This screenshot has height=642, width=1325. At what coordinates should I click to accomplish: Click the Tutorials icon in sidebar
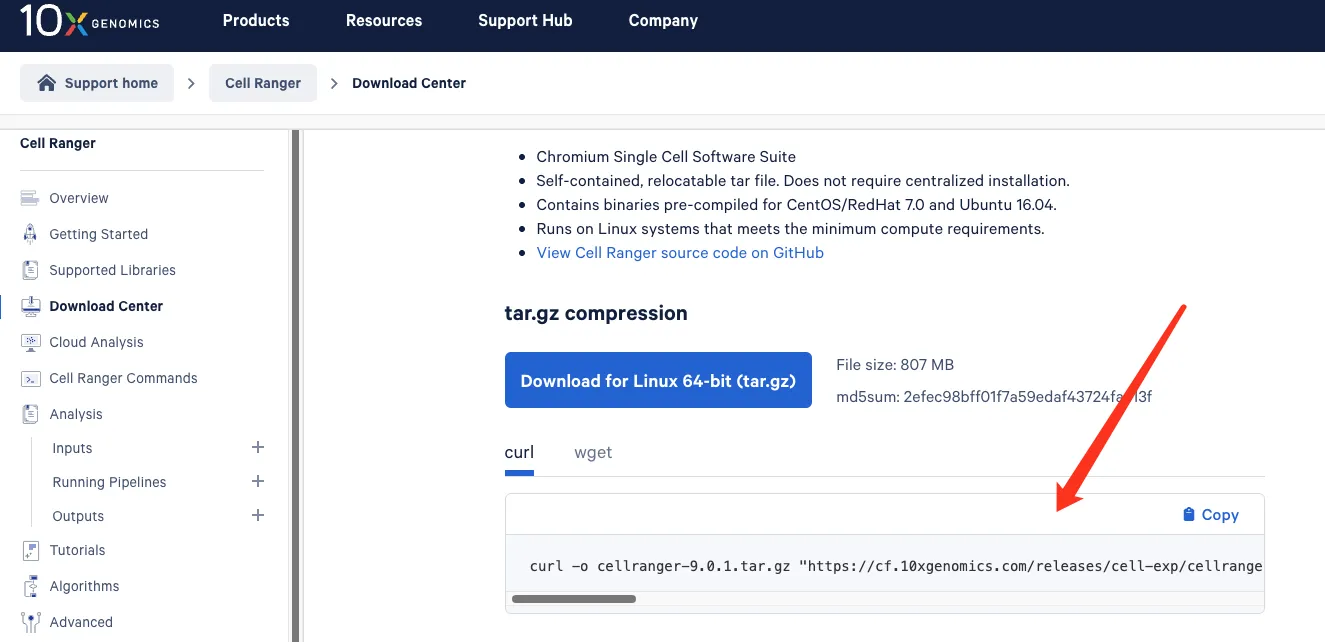click(30, 550)
